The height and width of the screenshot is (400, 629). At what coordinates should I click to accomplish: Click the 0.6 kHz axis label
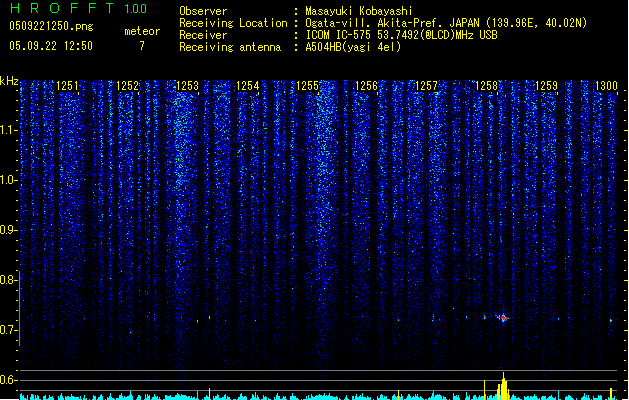coord(8,380)
